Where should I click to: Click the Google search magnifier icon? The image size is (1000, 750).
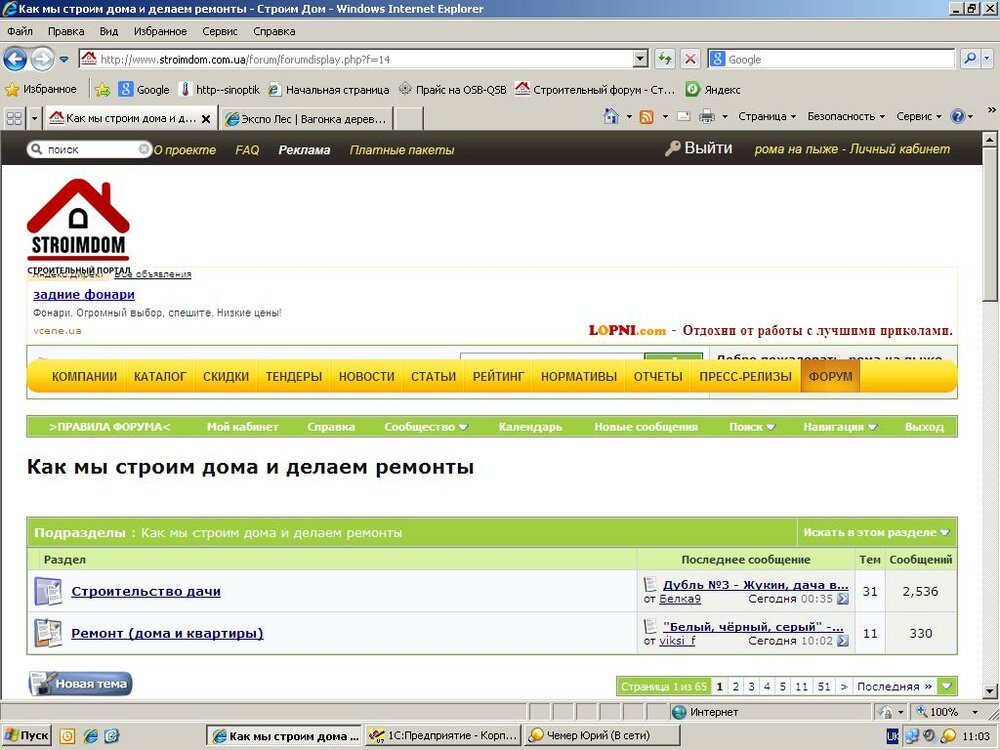pyautogui.click(x=969, y=59)
